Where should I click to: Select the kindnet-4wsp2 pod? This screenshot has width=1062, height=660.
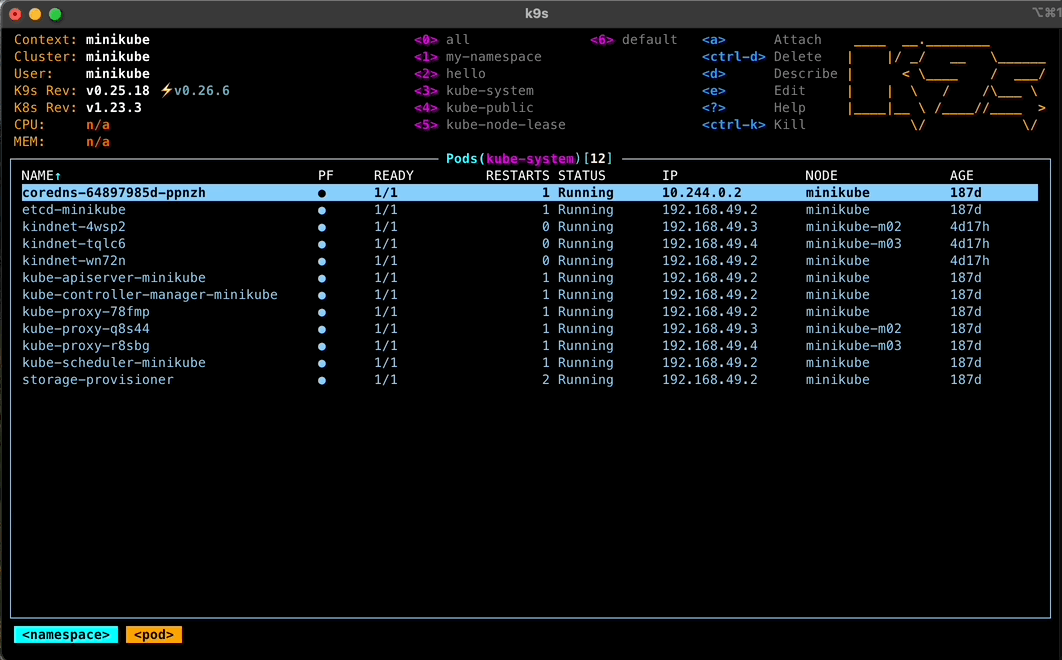[530, 226]
